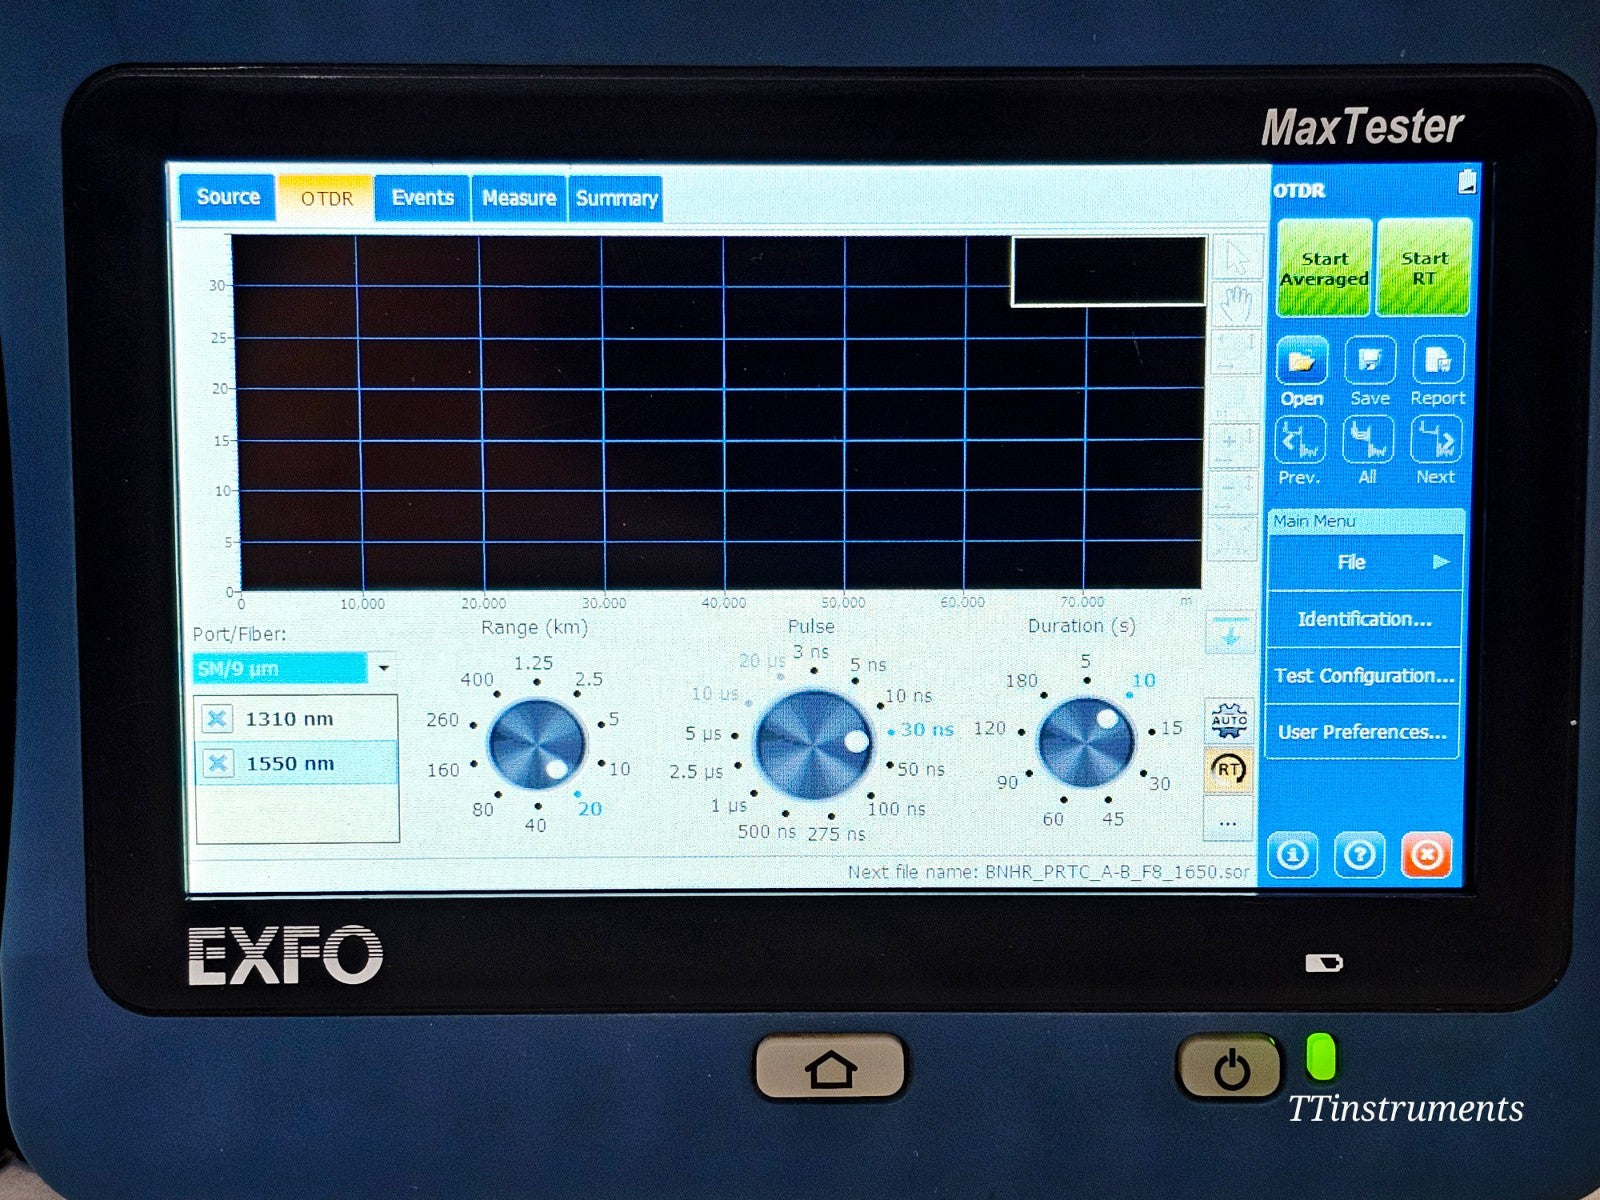
Task: Set duration to 120 seconds
Action: (989, 728)
